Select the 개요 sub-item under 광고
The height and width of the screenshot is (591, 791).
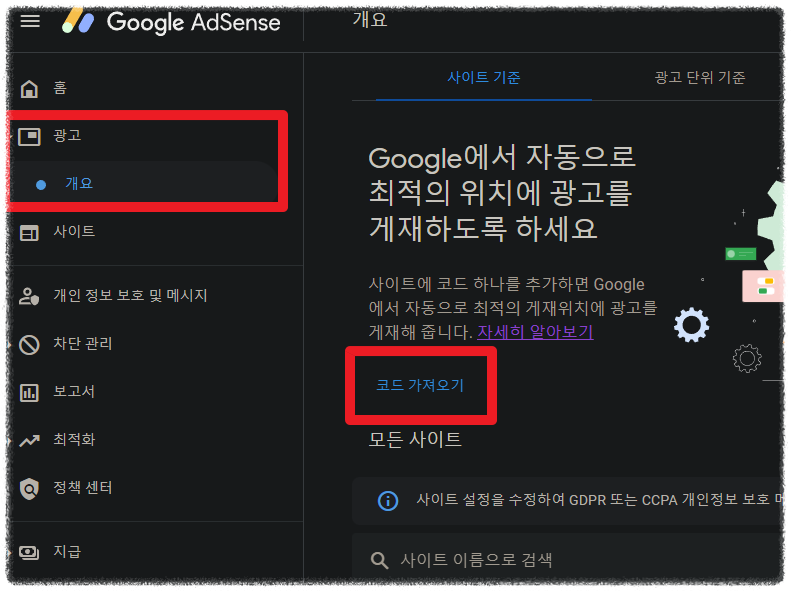79,183
